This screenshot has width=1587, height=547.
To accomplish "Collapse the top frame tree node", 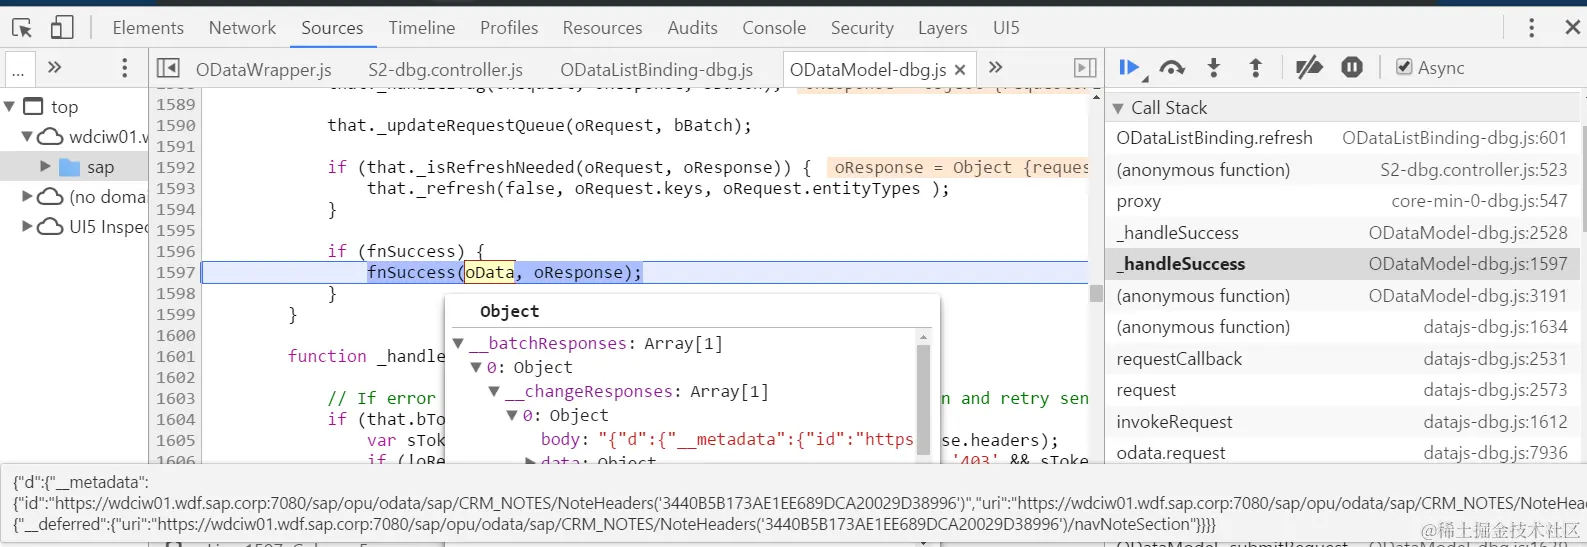I will click(x=9, y=106).
